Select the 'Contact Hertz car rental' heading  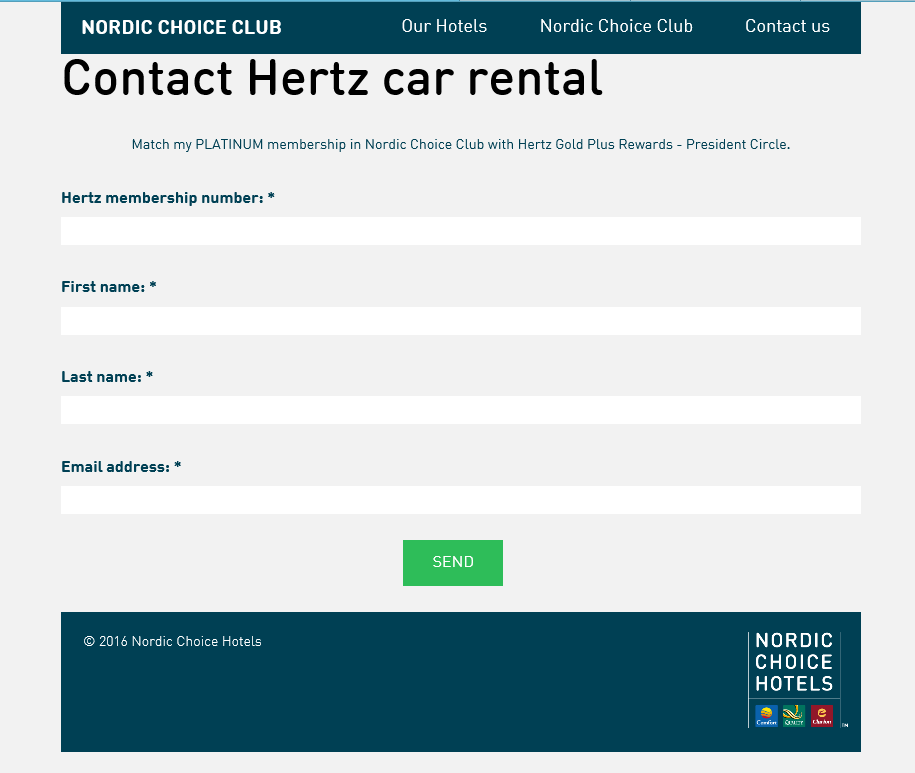click(332, 78)
